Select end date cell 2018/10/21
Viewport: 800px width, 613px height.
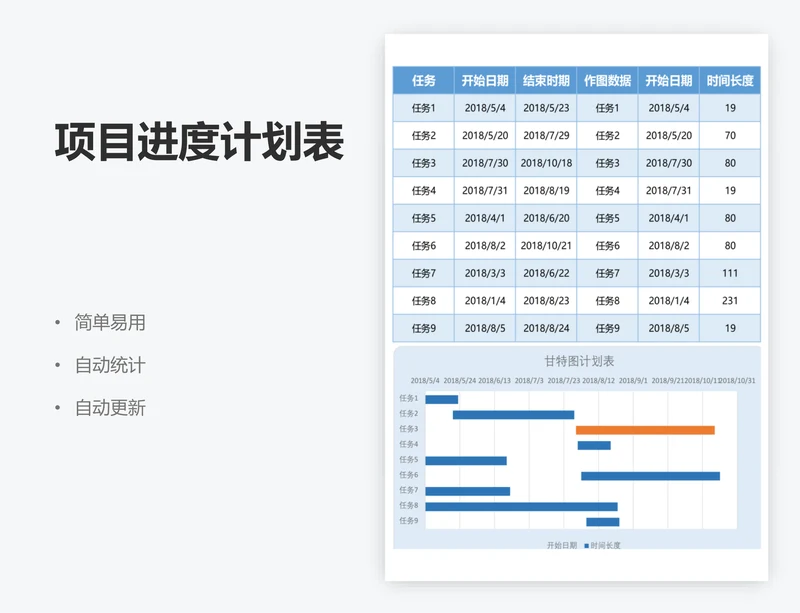[546, 246]
